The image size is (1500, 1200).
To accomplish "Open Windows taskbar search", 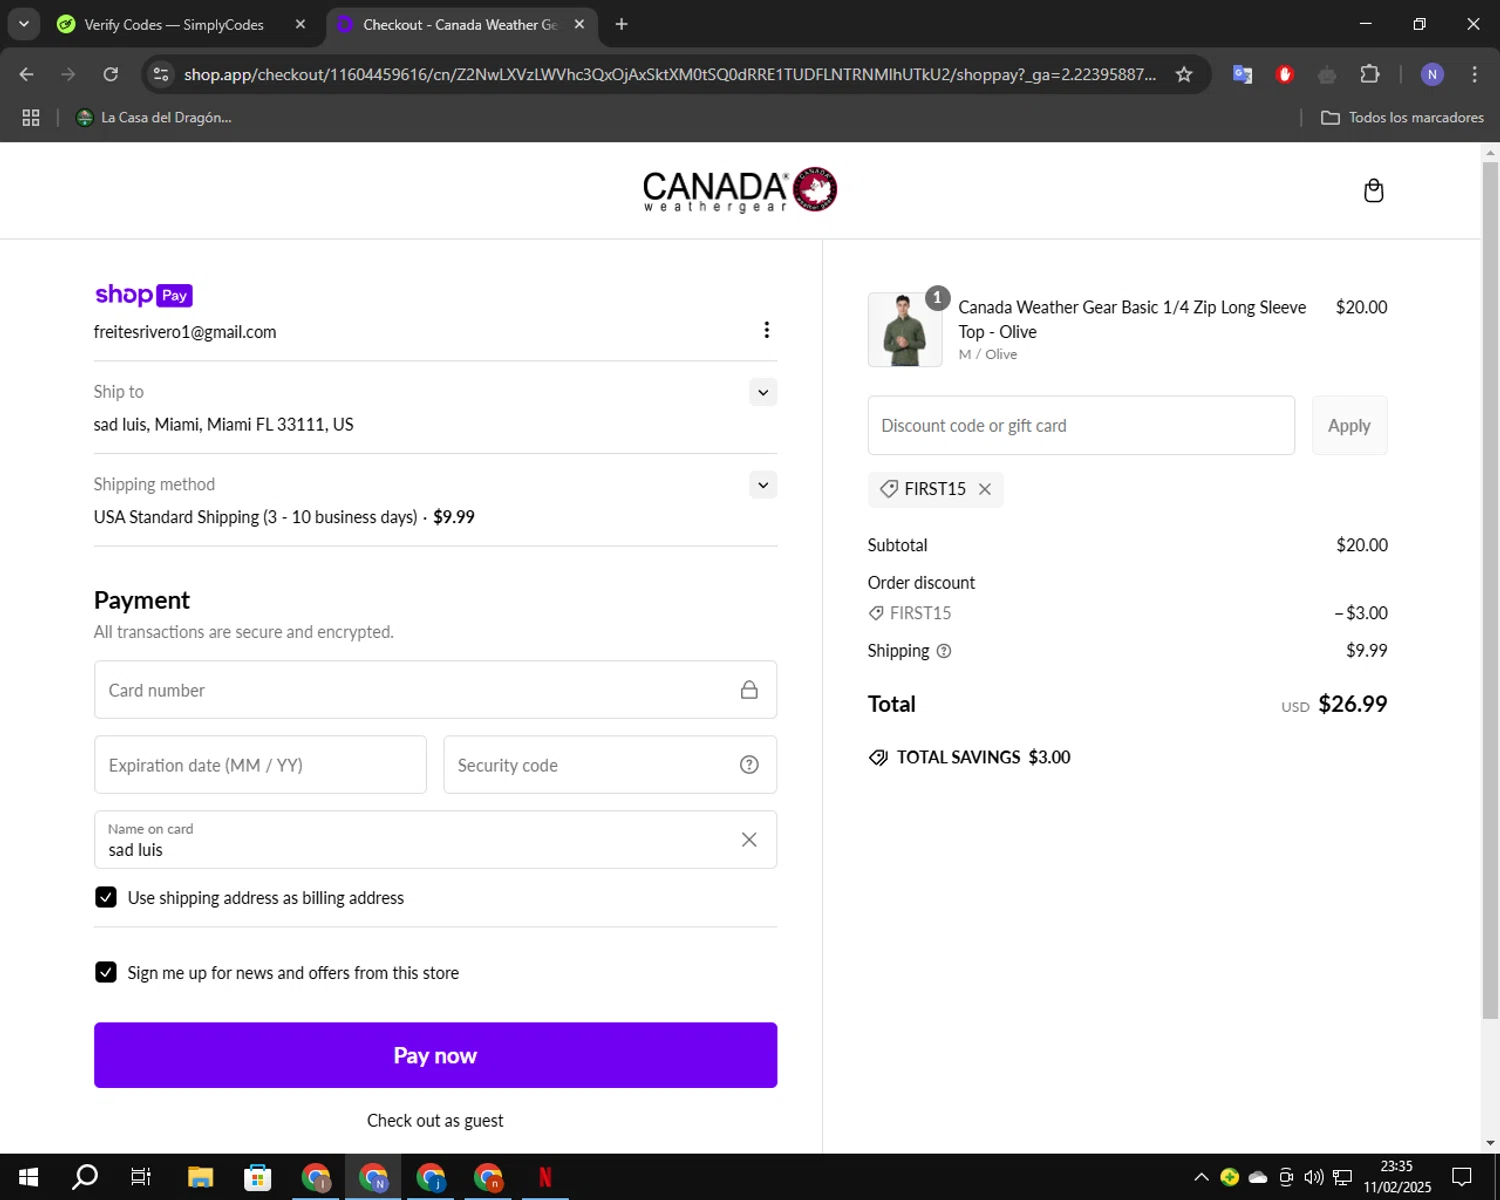I will pyautogui.click(x=85, y=1177).
